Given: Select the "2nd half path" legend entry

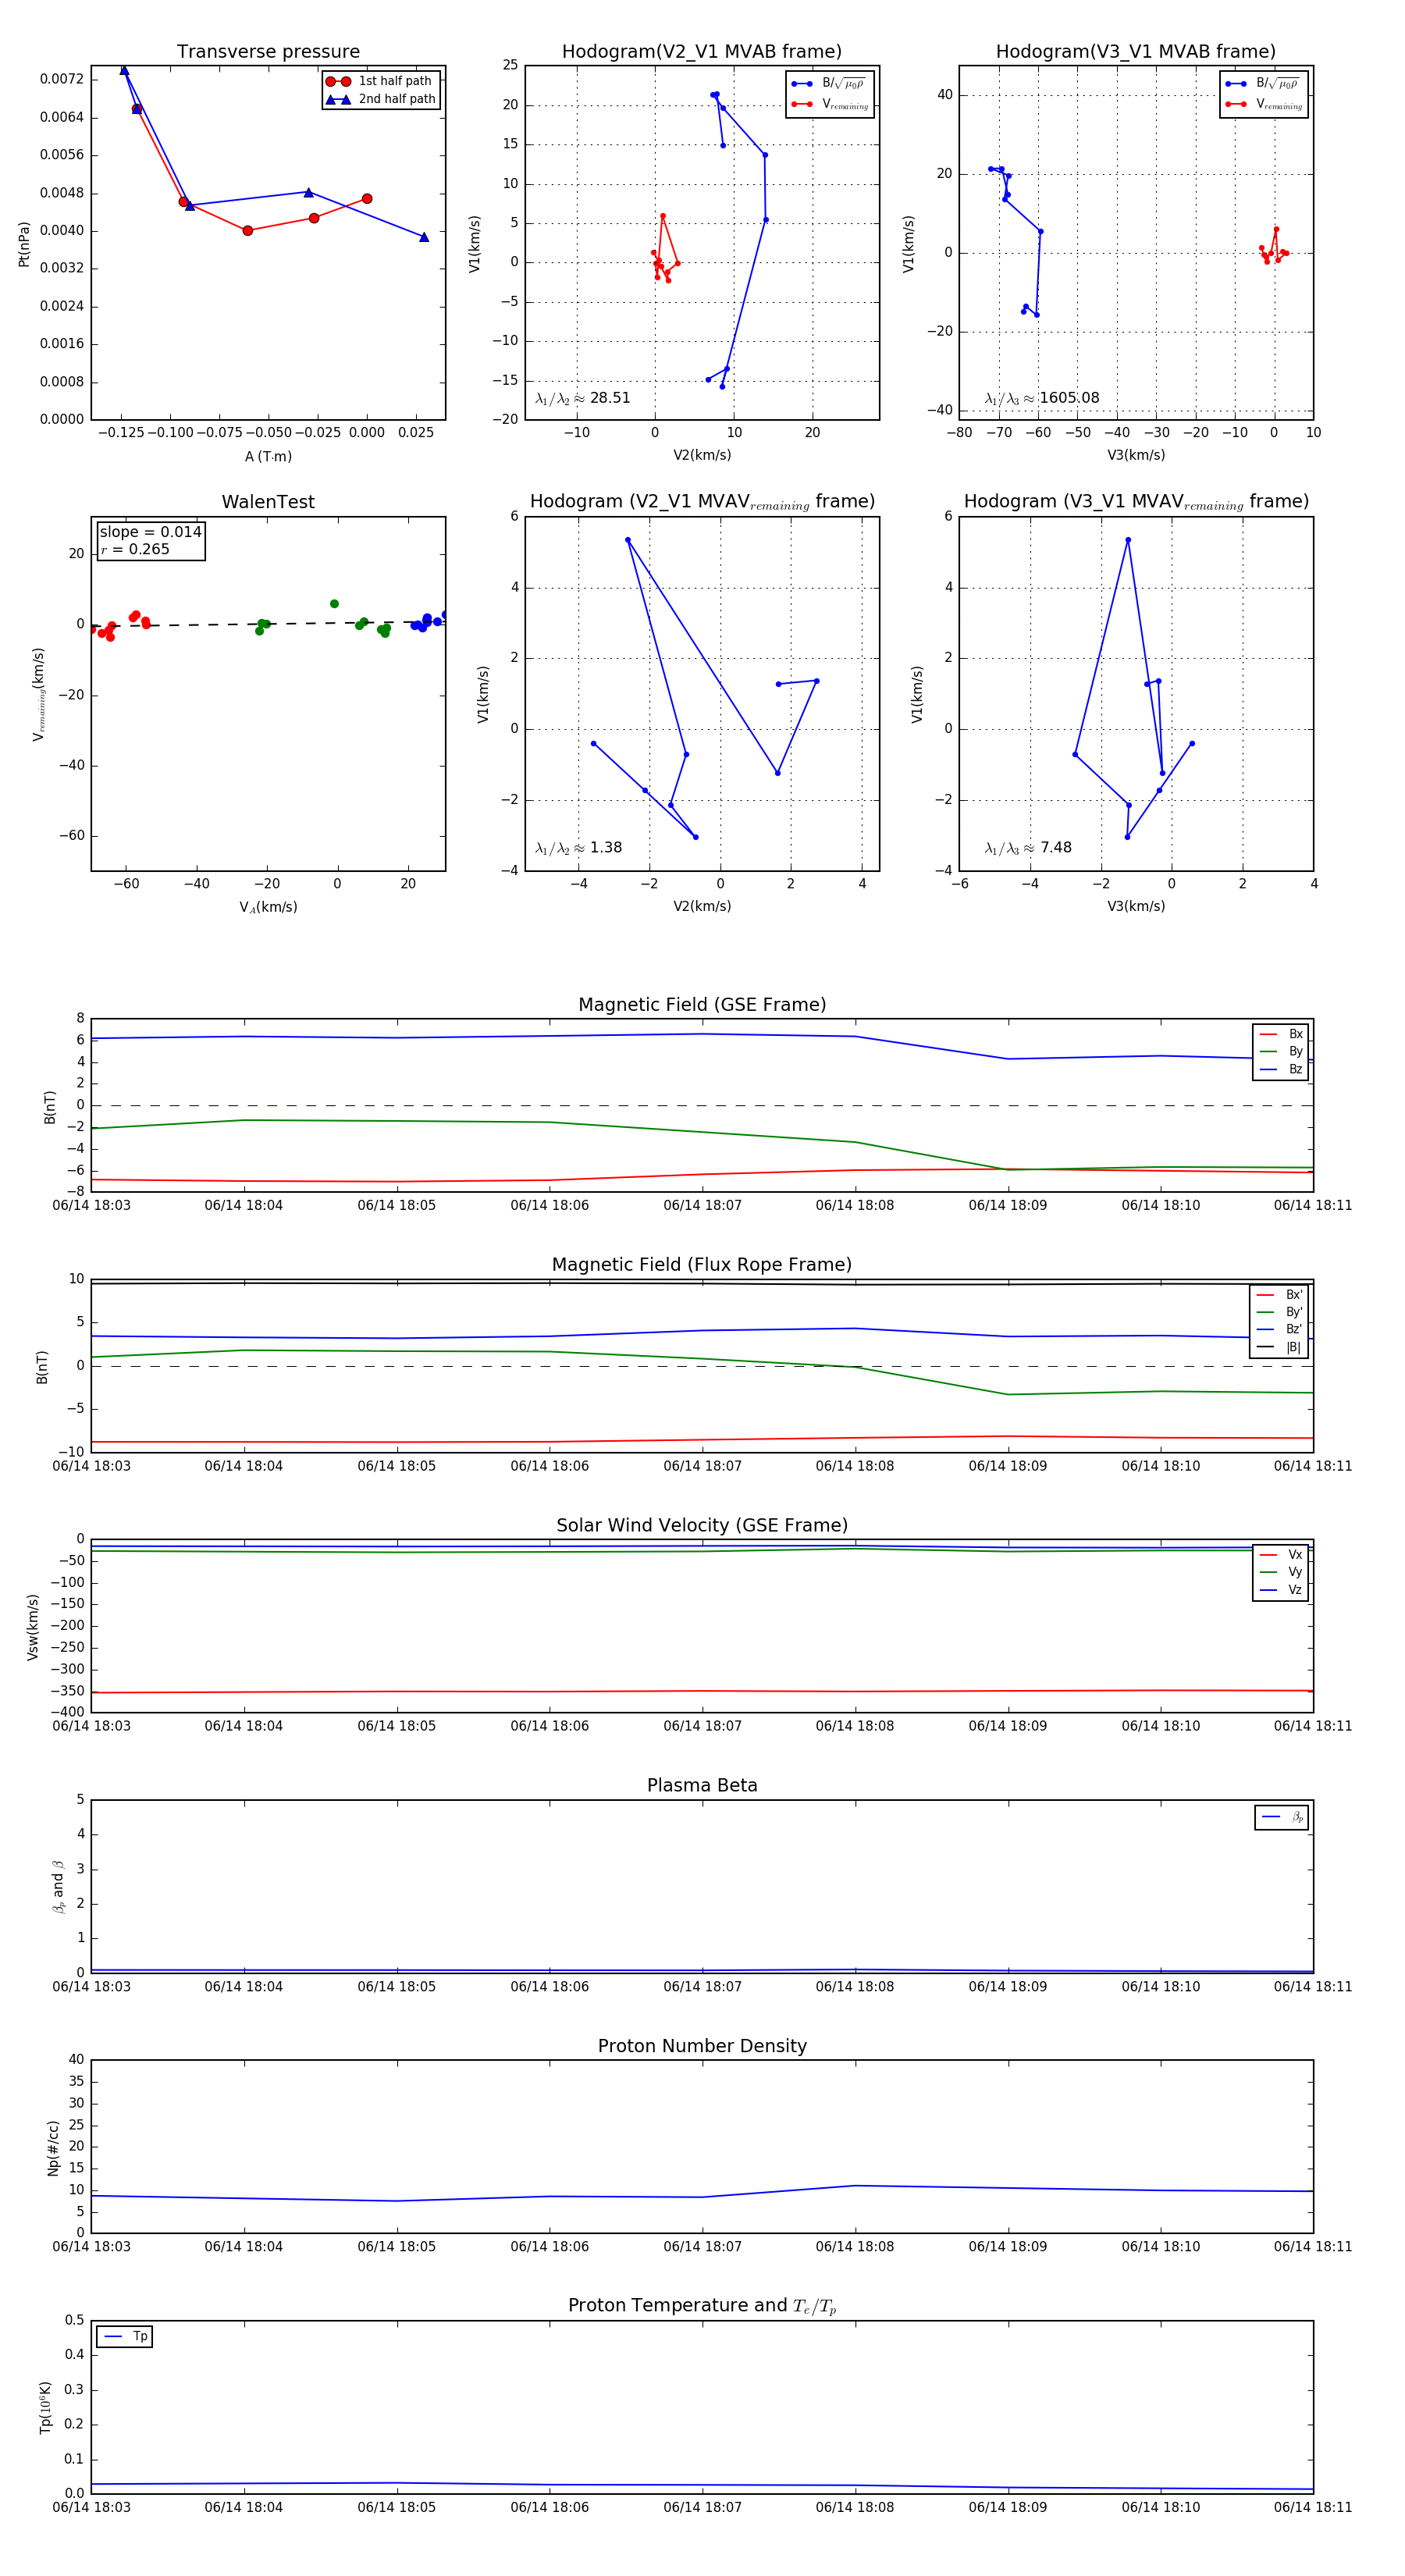Looking at the screenshot, I should [x=381, y=99].
